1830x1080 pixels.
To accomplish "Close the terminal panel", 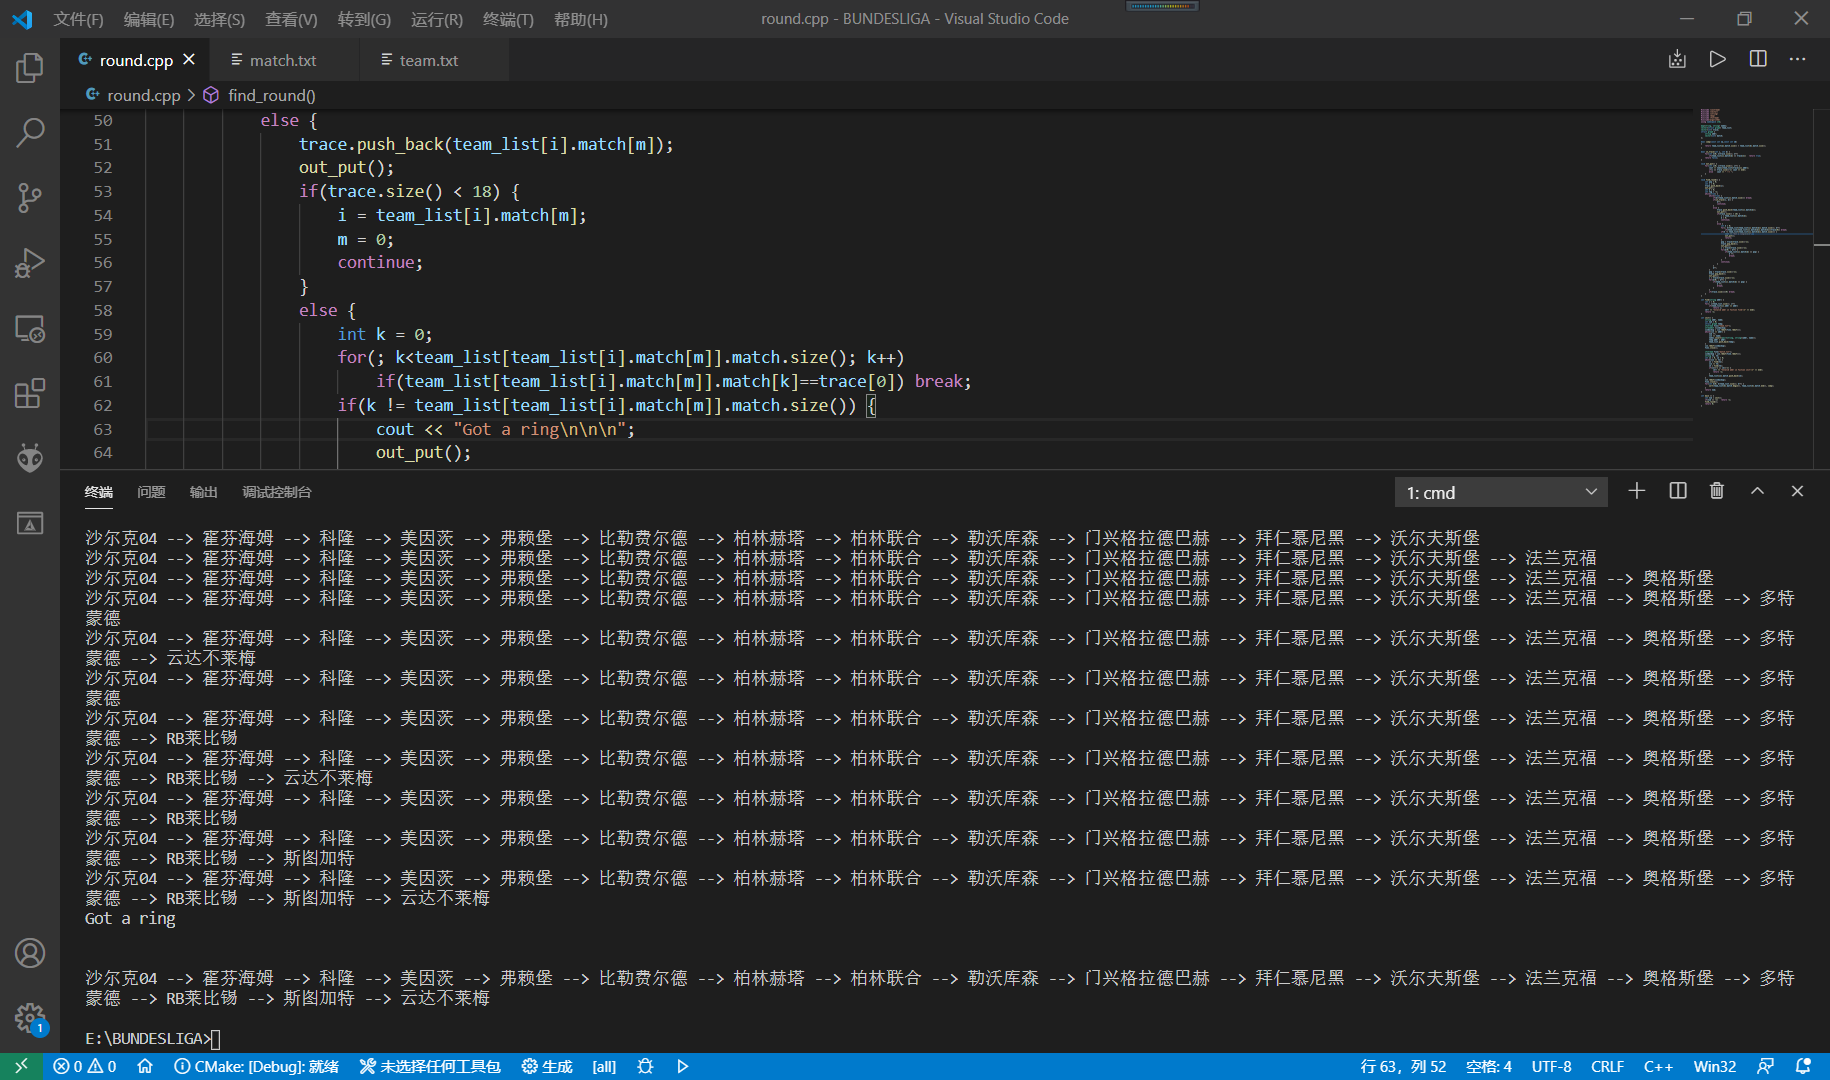I will pyautogui.click(x=1797, y=491).
